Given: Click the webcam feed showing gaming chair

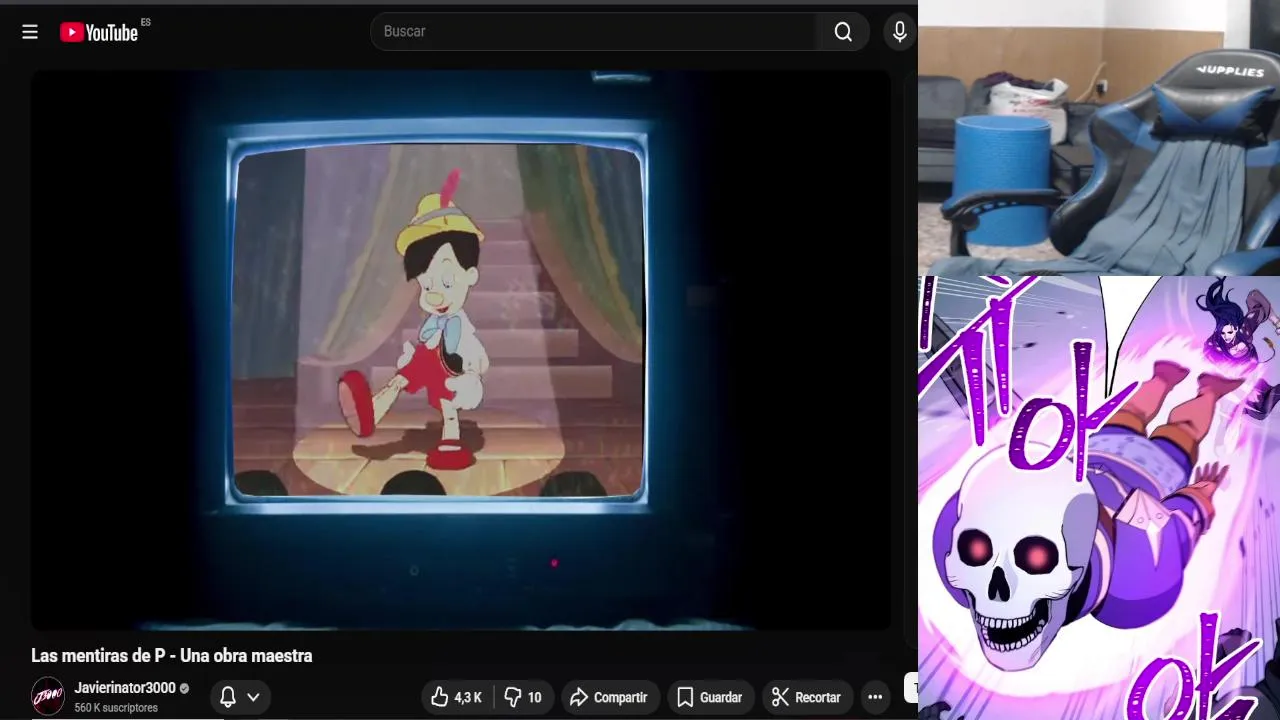Looking at the screenshot, I should click(1099, 138).
